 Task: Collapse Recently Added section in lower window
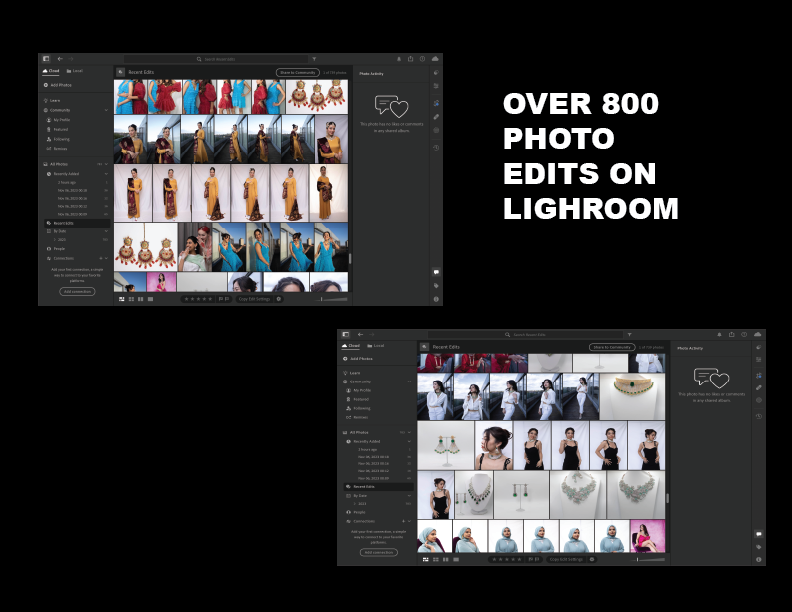[x=409, y=441]
